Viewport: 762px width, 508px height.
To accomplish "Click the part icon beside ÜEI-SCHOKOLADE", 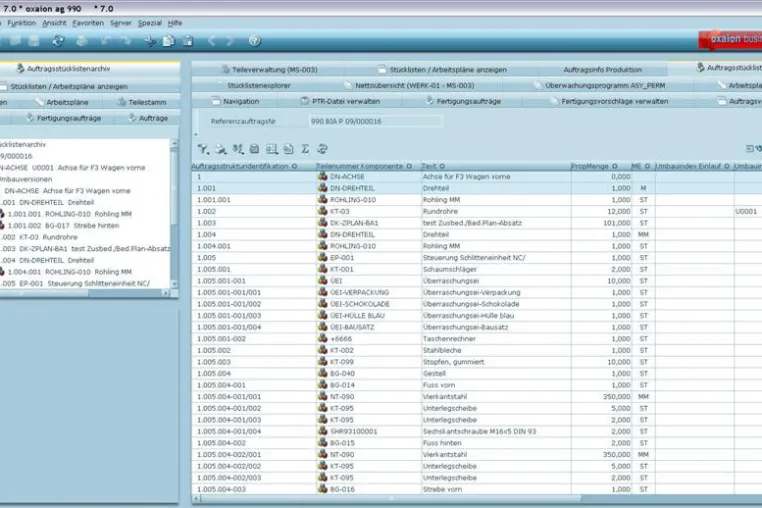I will [322, 304].
